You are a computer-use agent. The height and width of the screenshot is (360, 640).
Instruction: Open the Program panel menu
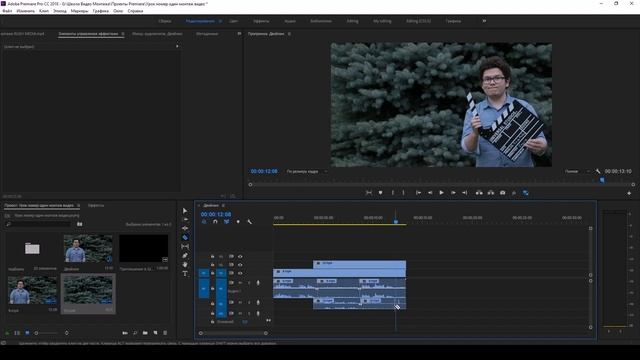pos(289,34)
